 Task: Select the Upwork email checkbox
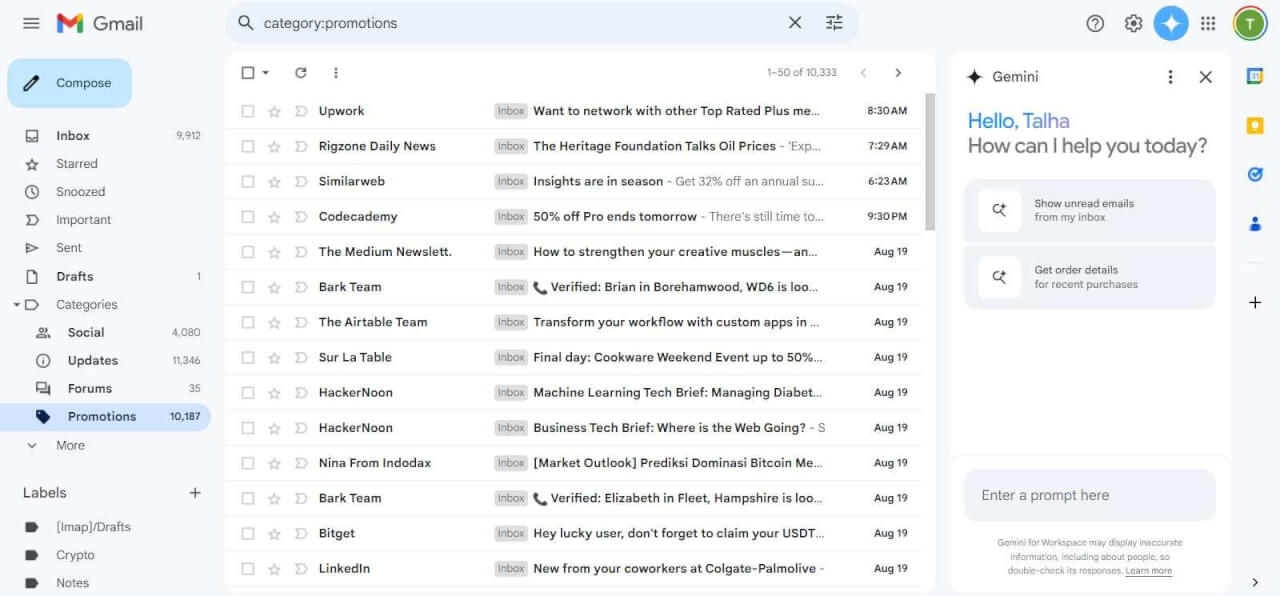(247, 111)
